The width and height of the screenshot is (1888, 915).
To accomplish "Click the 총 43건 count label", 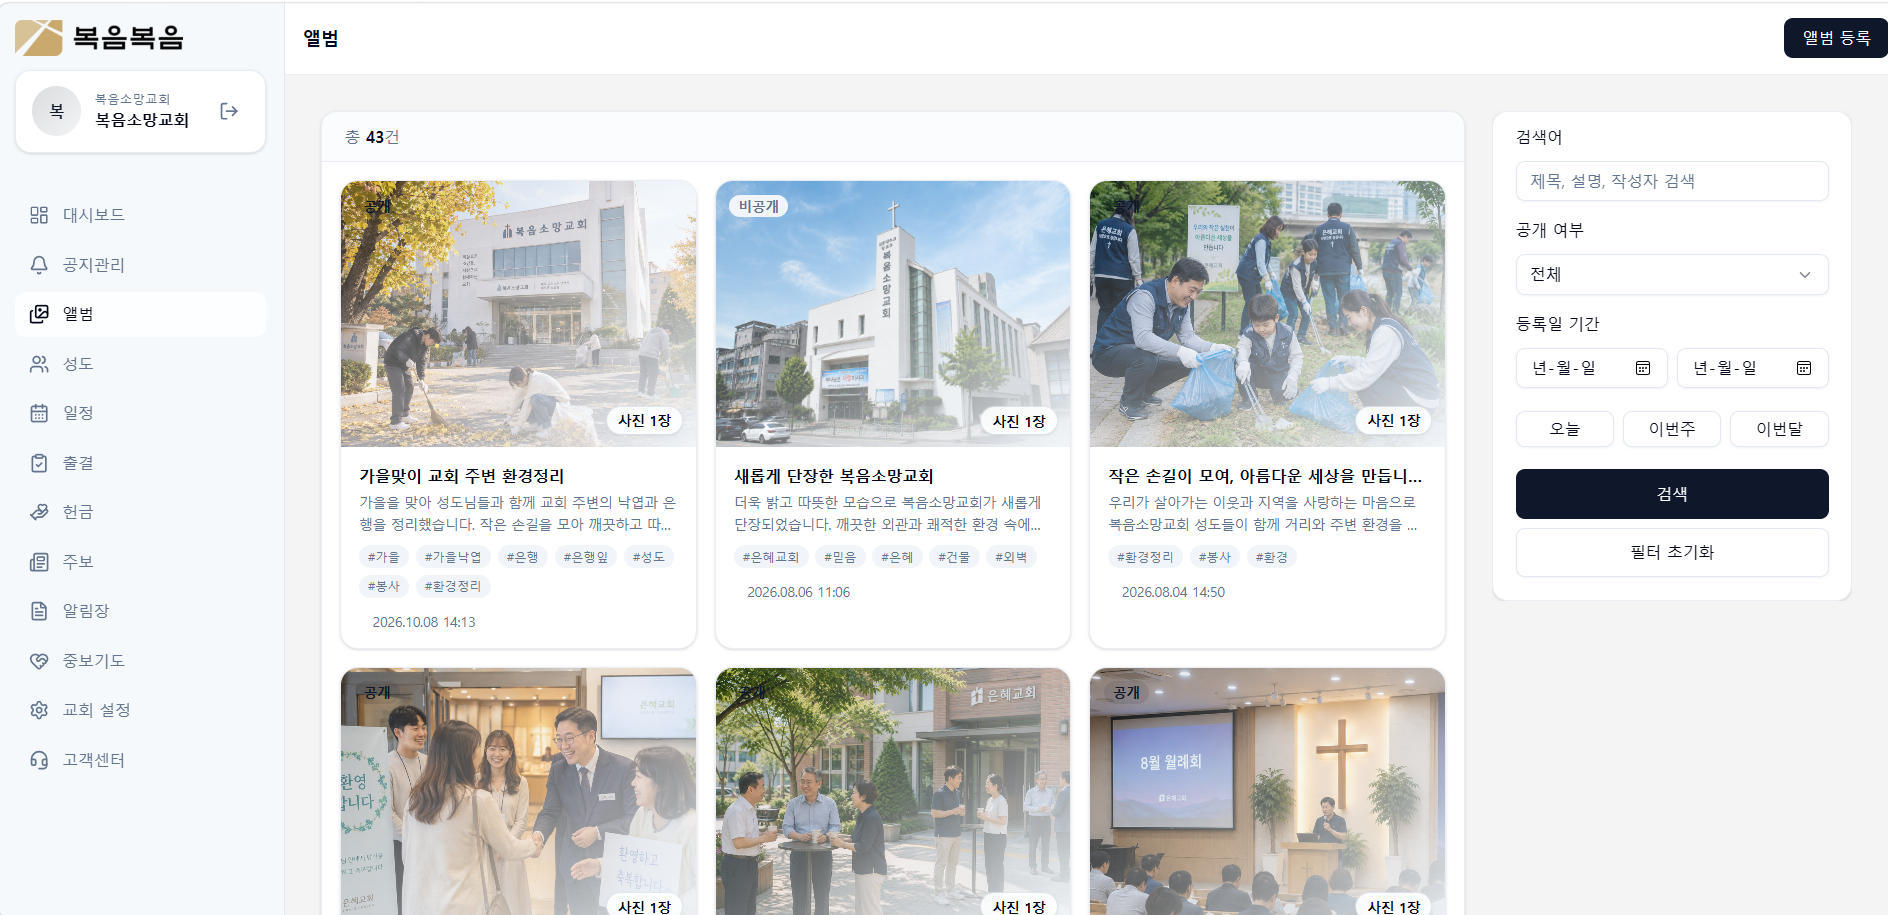I will click(x=372, y=137).
